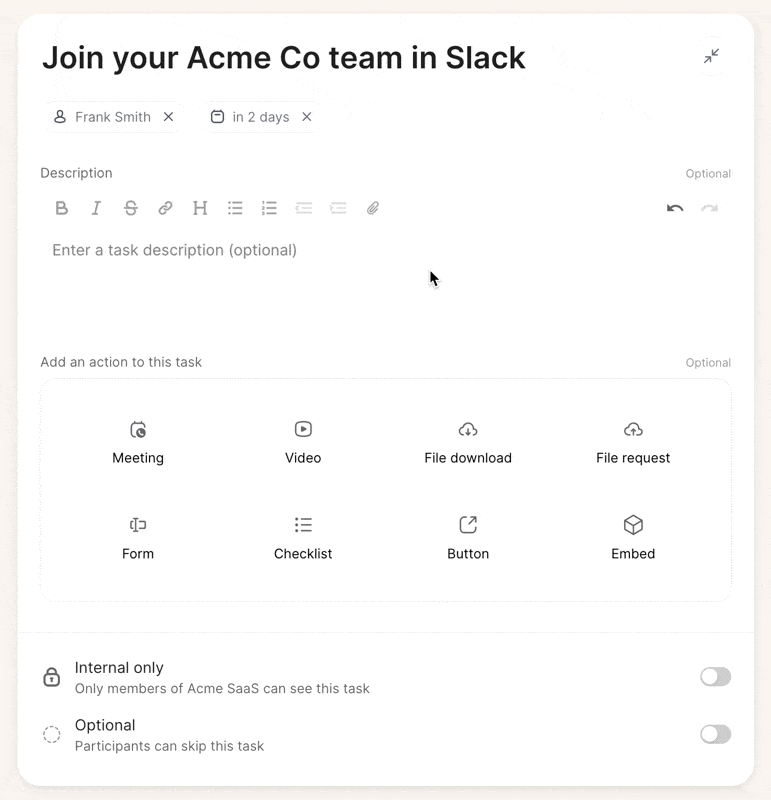
Task: Remove Frank Smith as assignee
Action: [x=168, y=117]
